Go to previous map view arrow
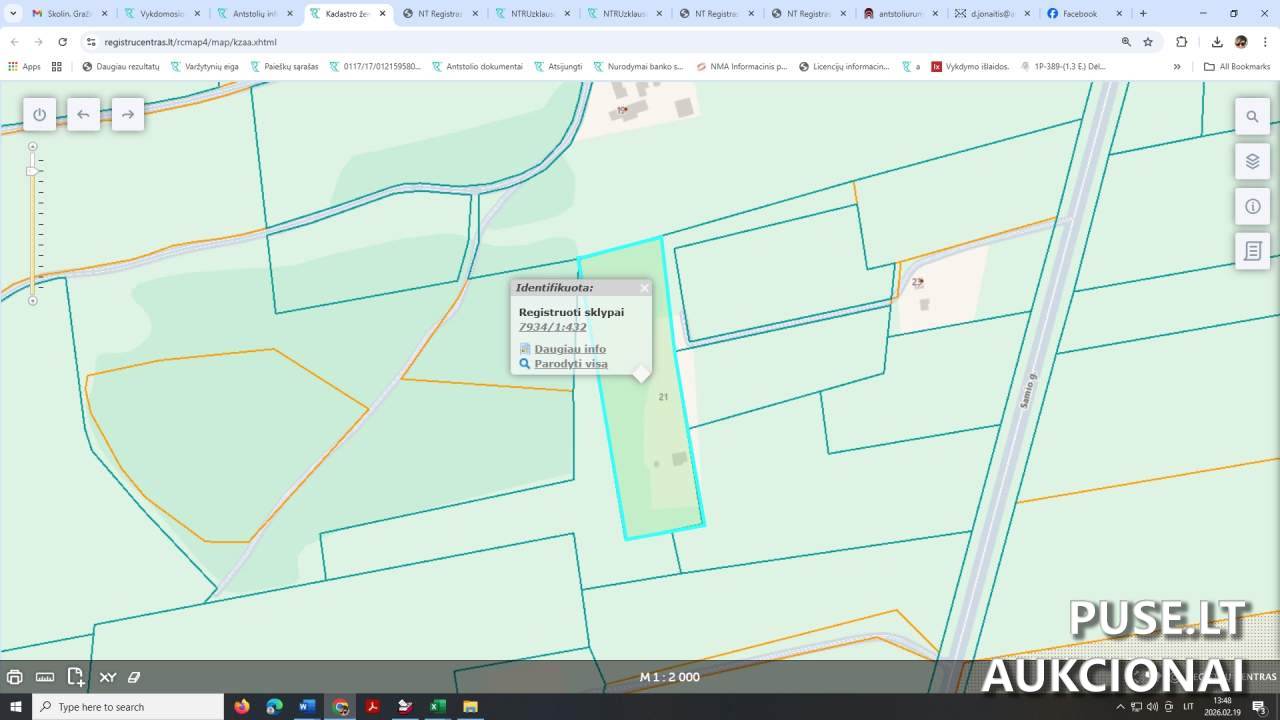Image resolution: width=1280 pixels, height=720 pixels. 83,115
